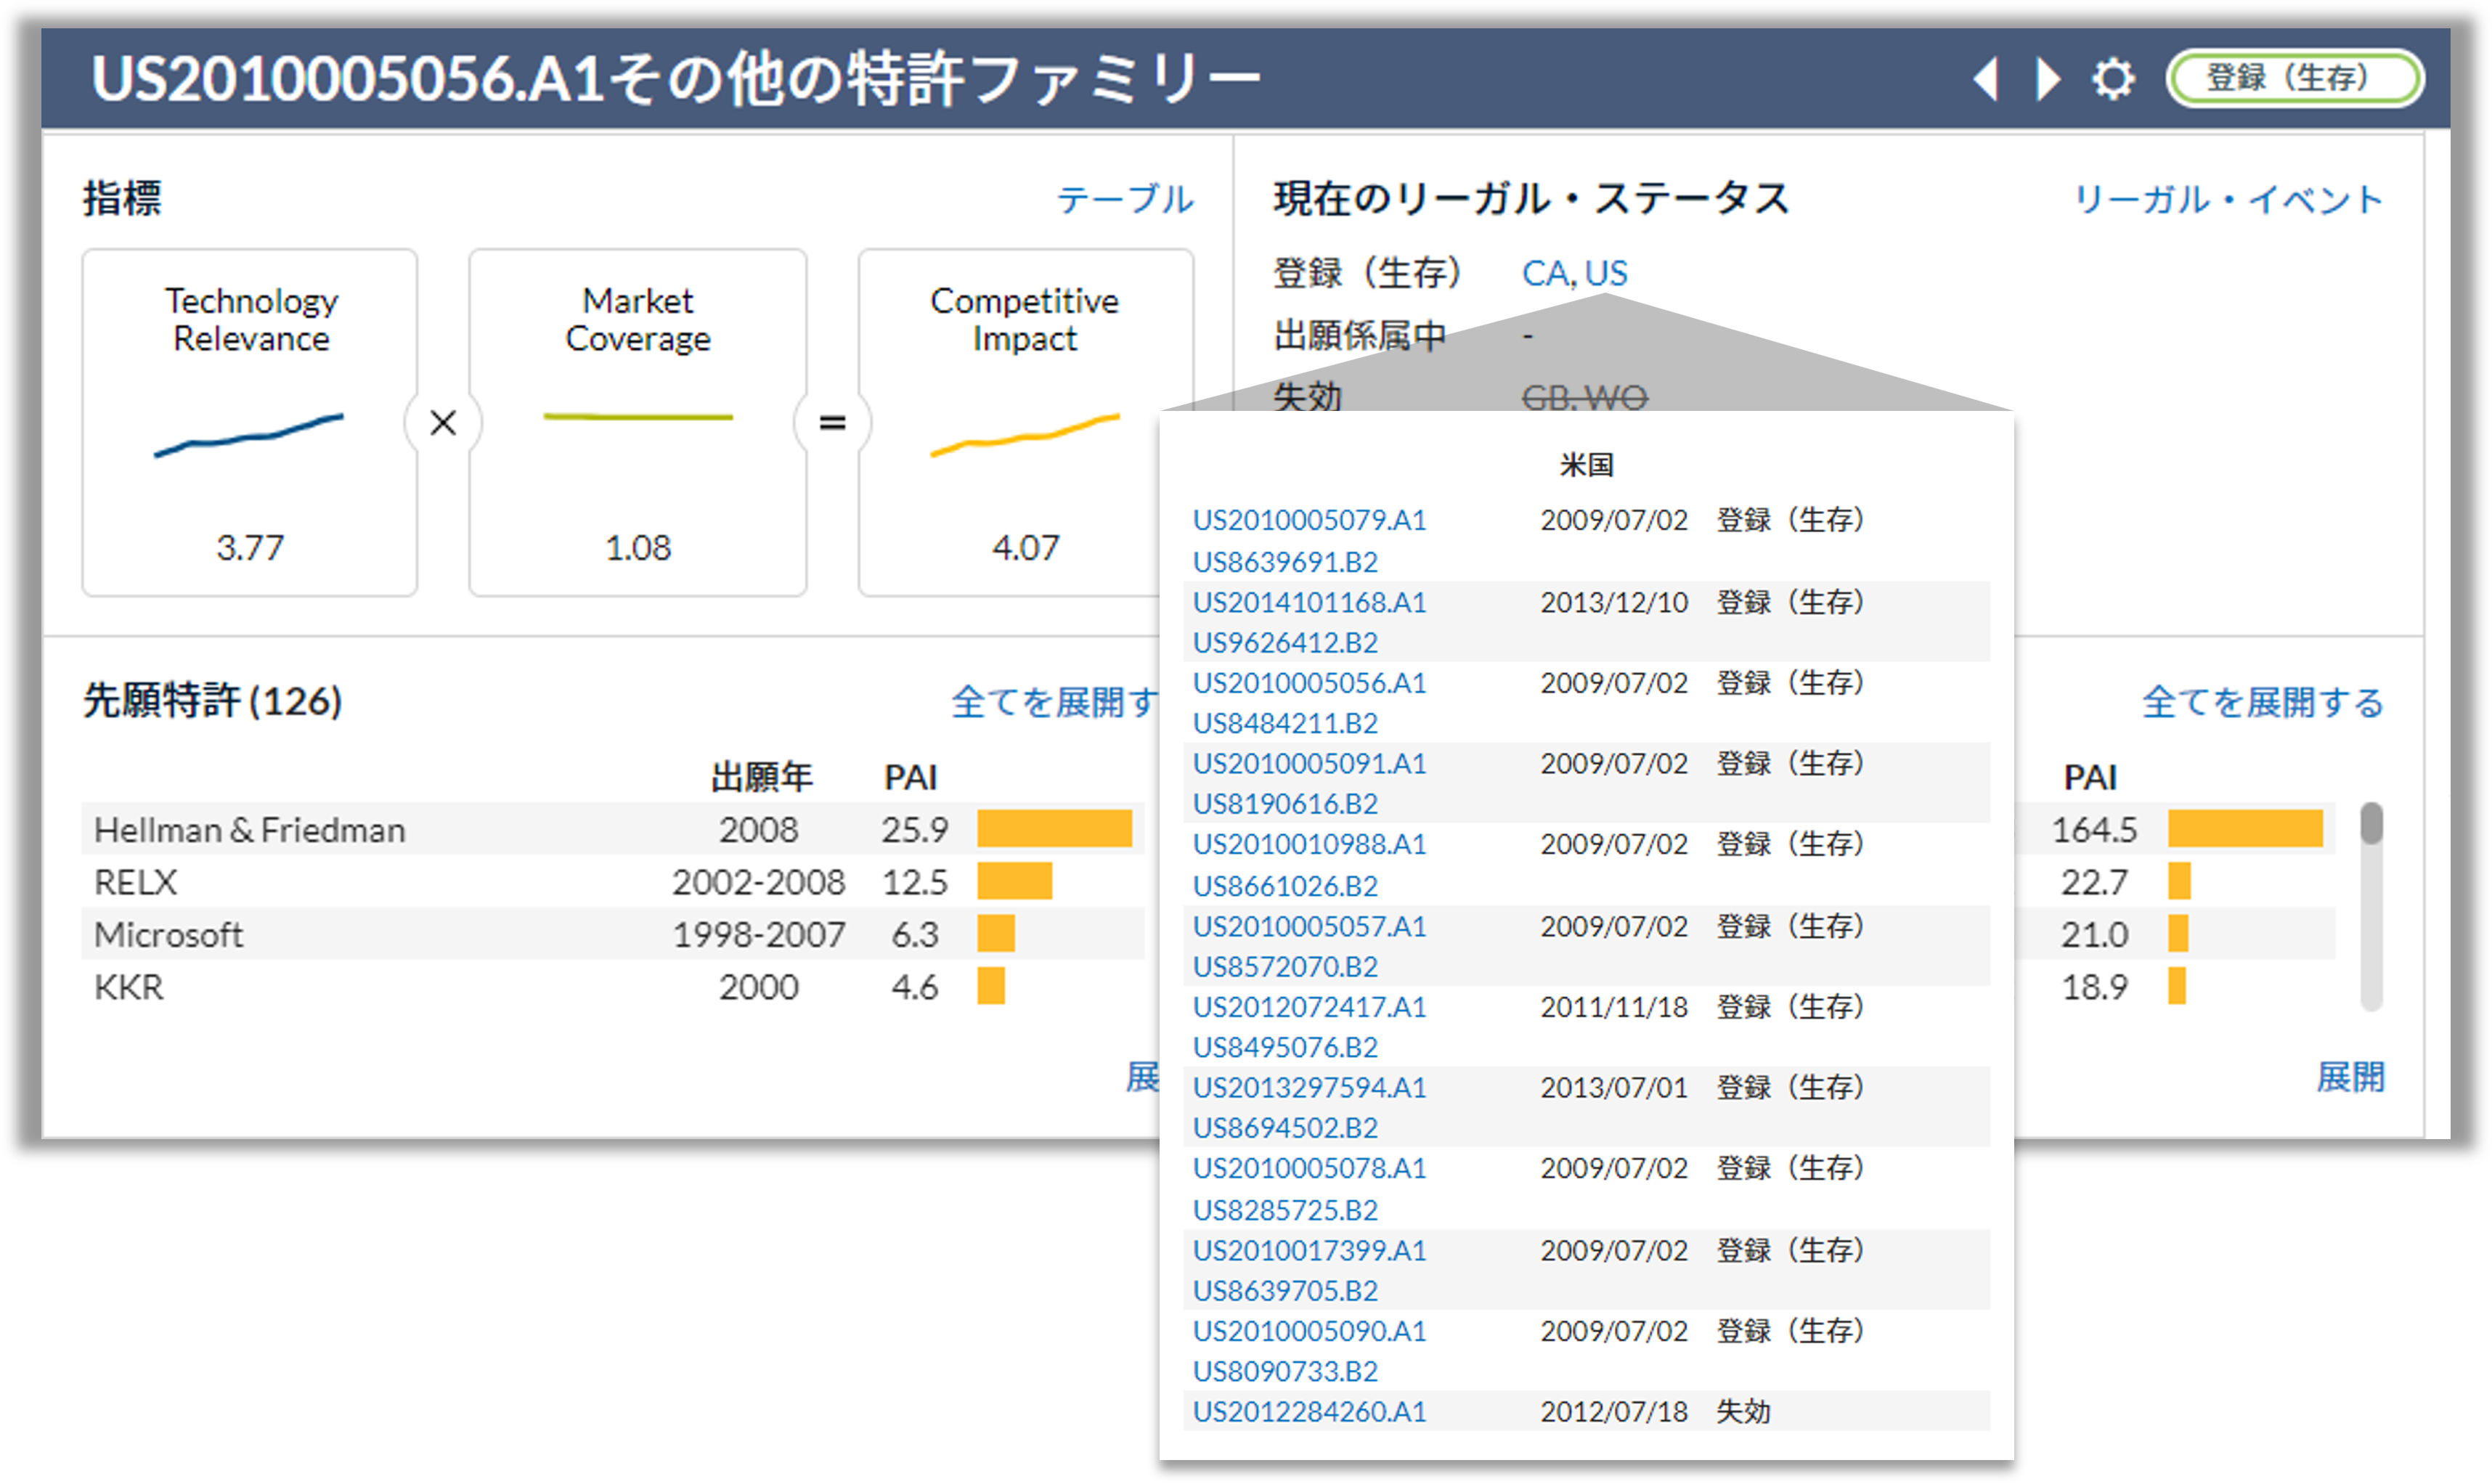Select the Hellman & Friedman row

612,829
